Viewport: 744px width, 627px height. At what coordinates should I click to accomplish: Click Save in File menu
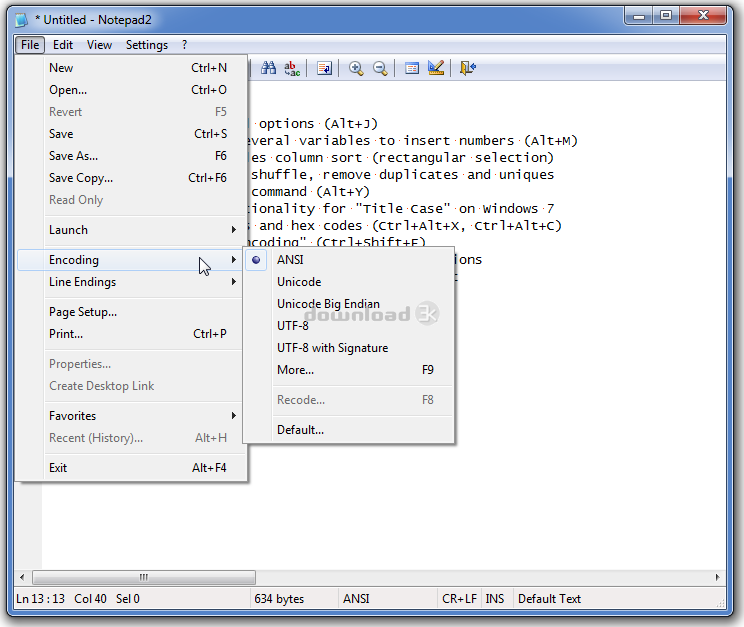pos(131,134)
